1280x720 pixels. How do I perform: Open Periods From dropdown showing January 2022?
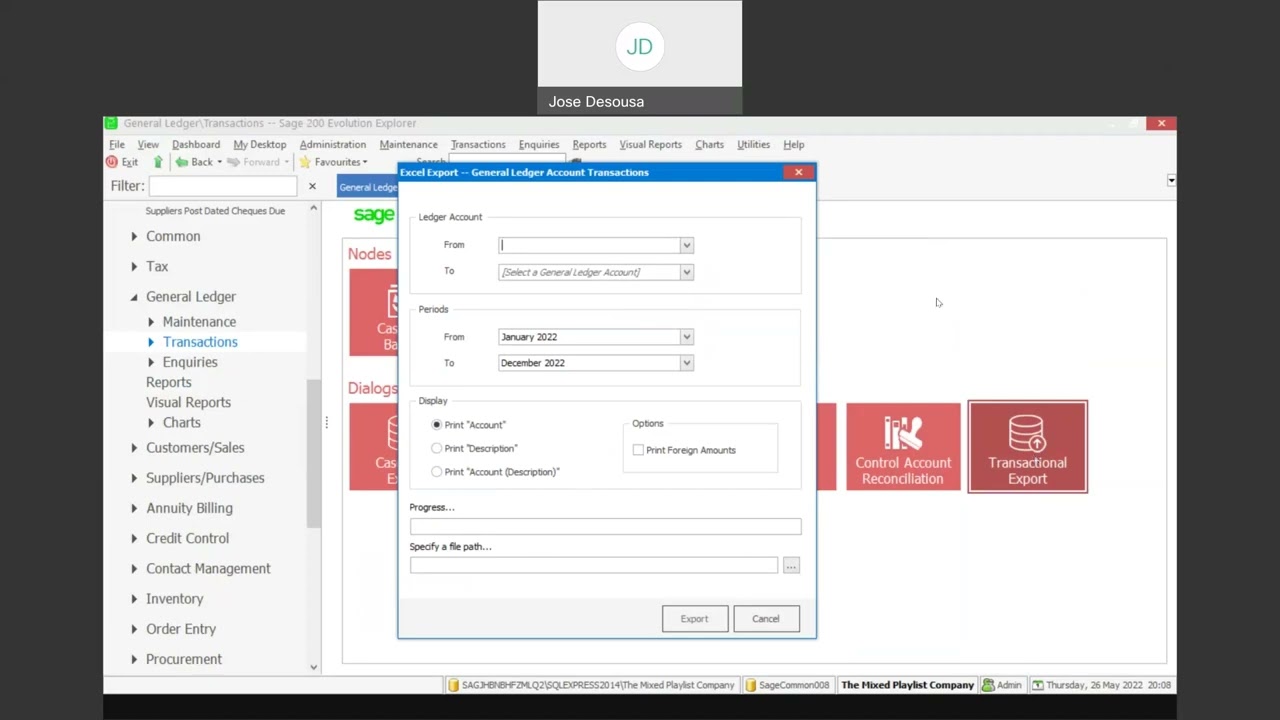tap(686, 337)
